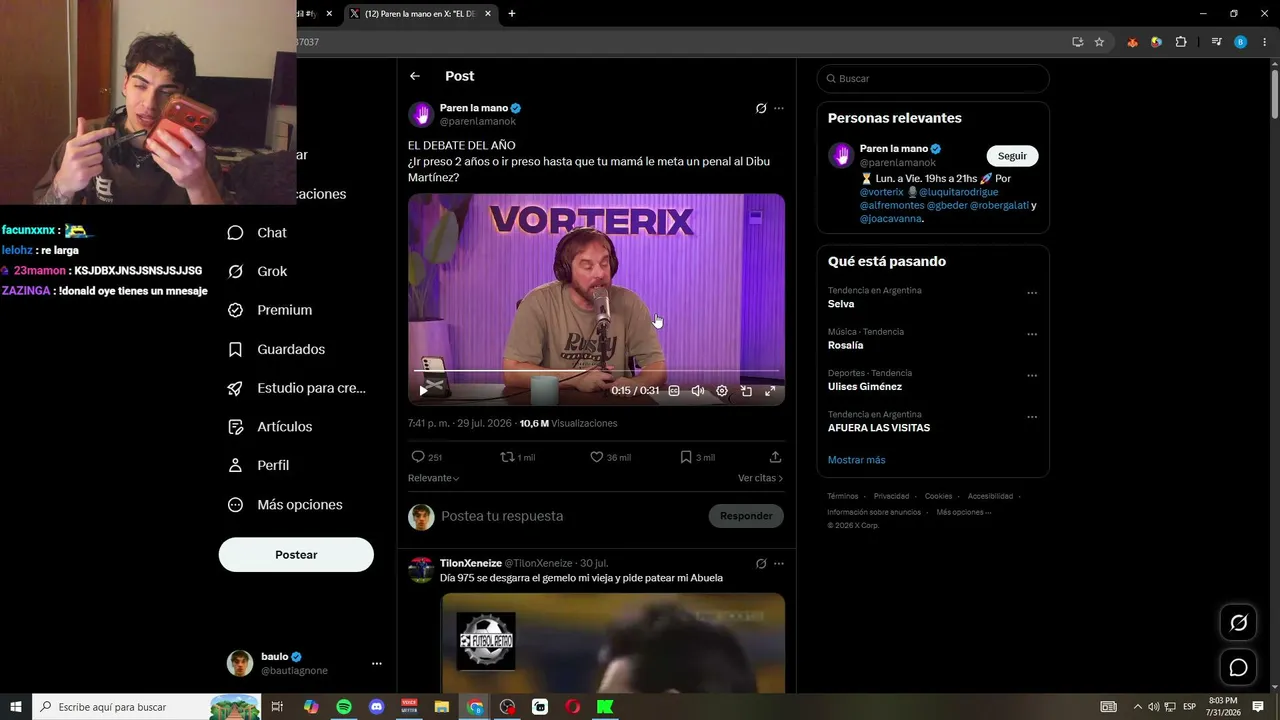Open Ver citas link
Screen dimensions: 1280x720
760,478
